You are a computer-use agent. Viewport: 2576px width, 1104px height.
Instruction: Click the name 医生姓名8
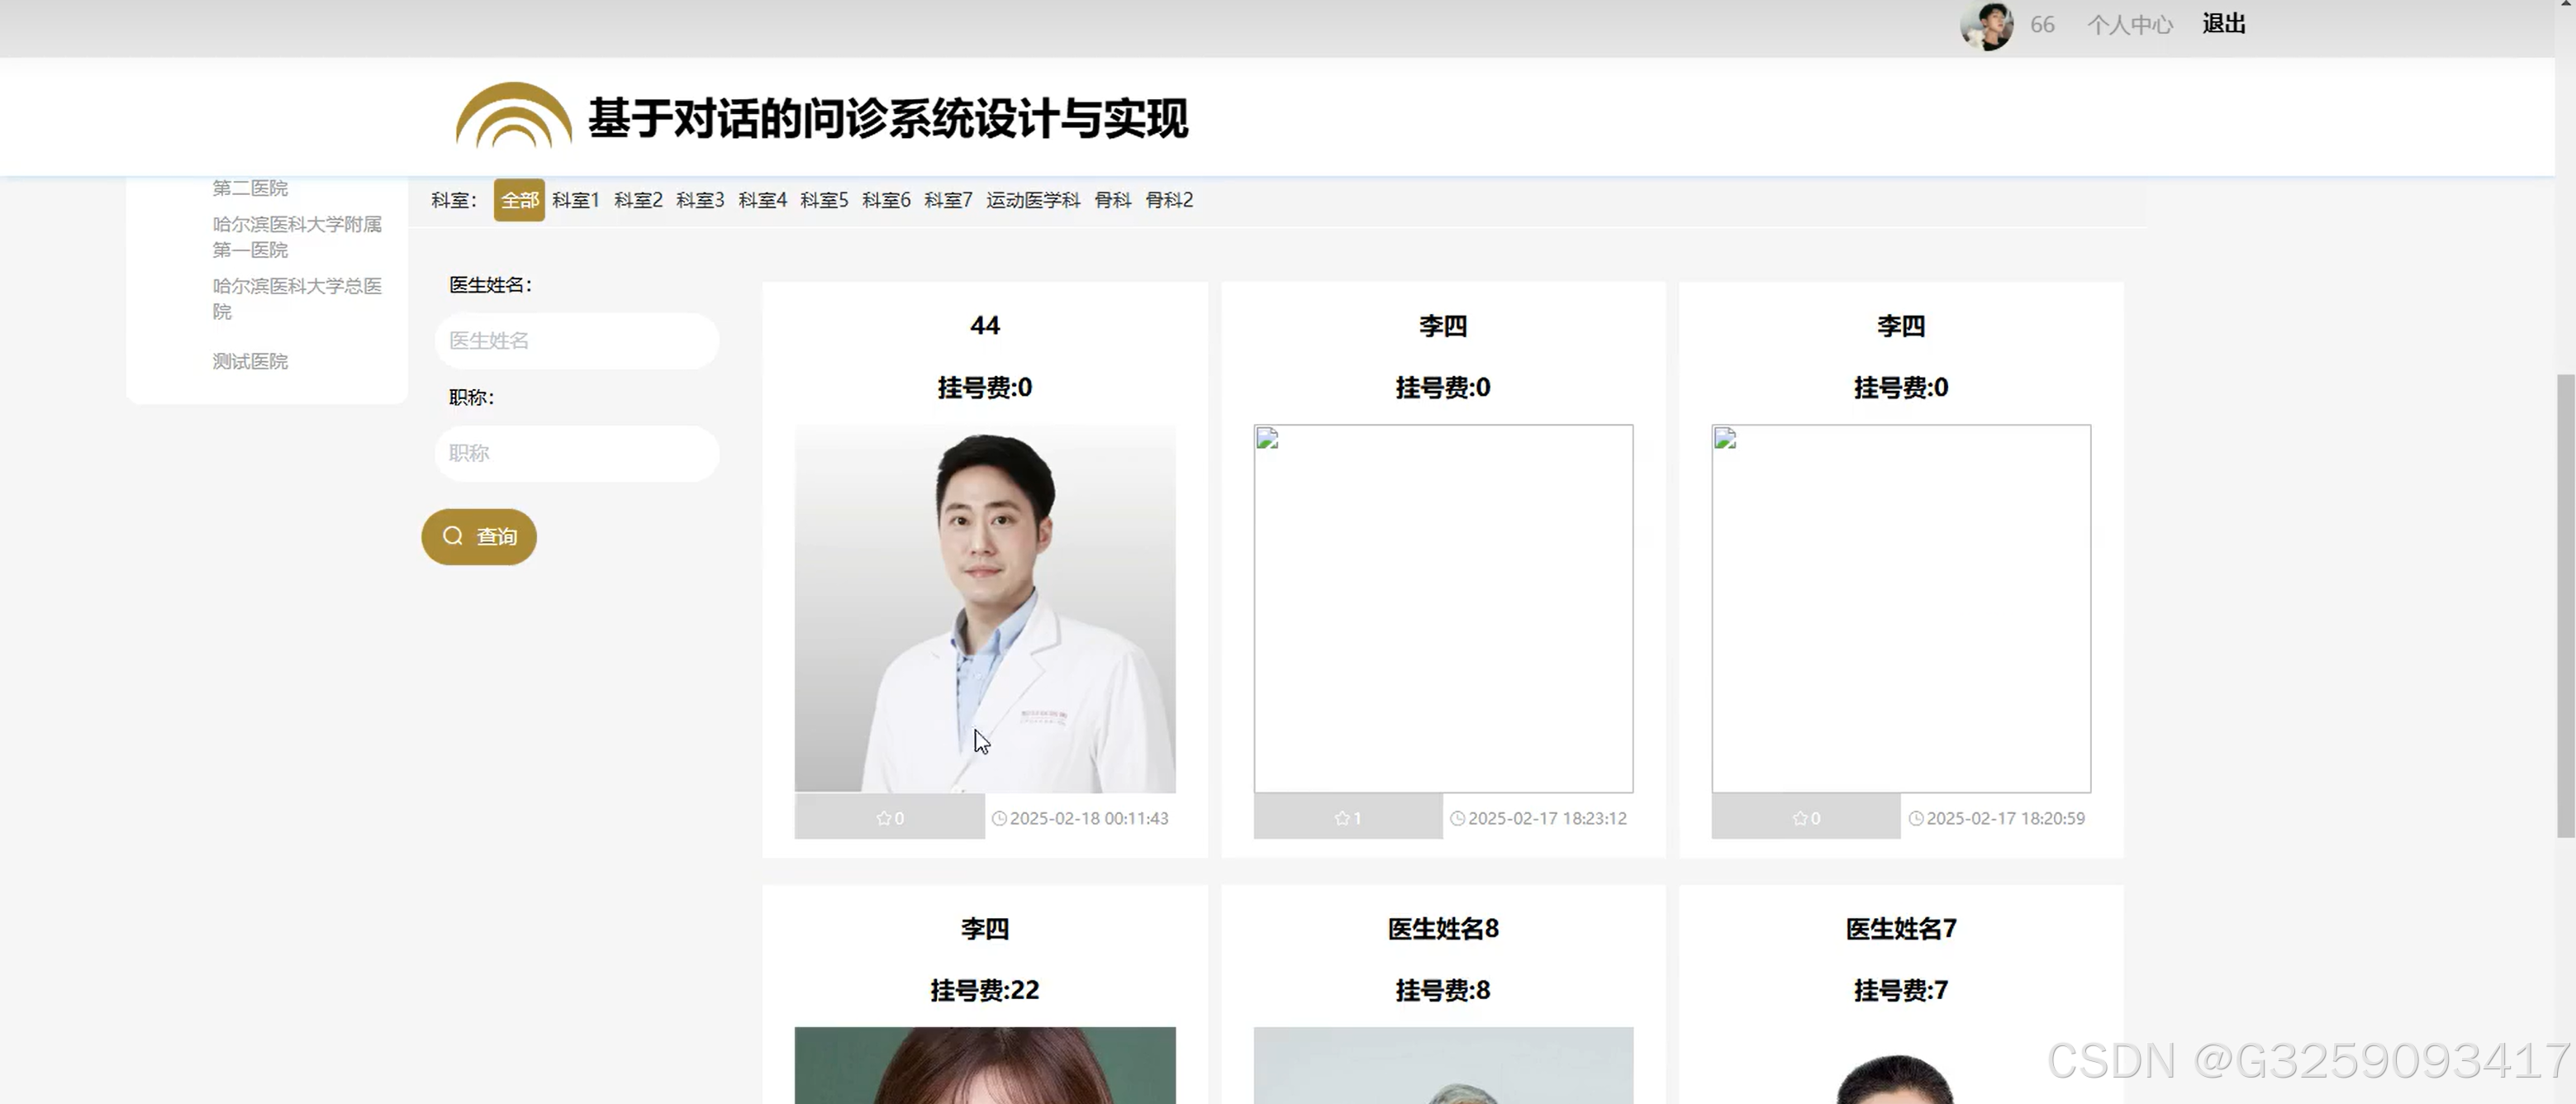click(x=1443, y=929)
